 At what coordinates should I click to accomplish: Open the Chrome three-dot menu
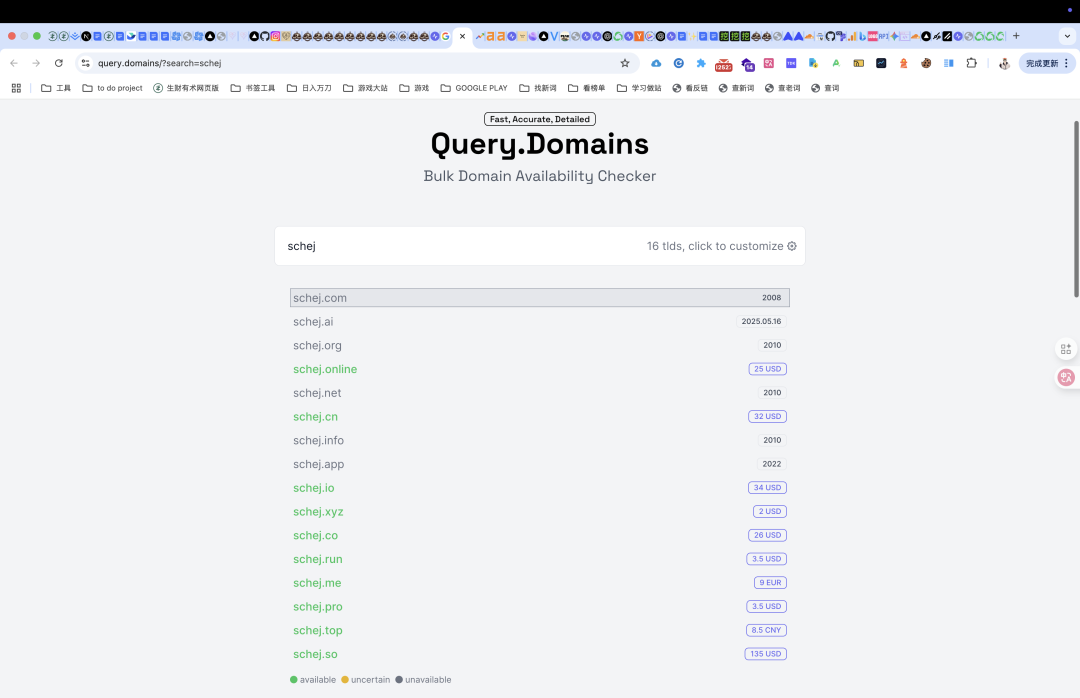1066,63
